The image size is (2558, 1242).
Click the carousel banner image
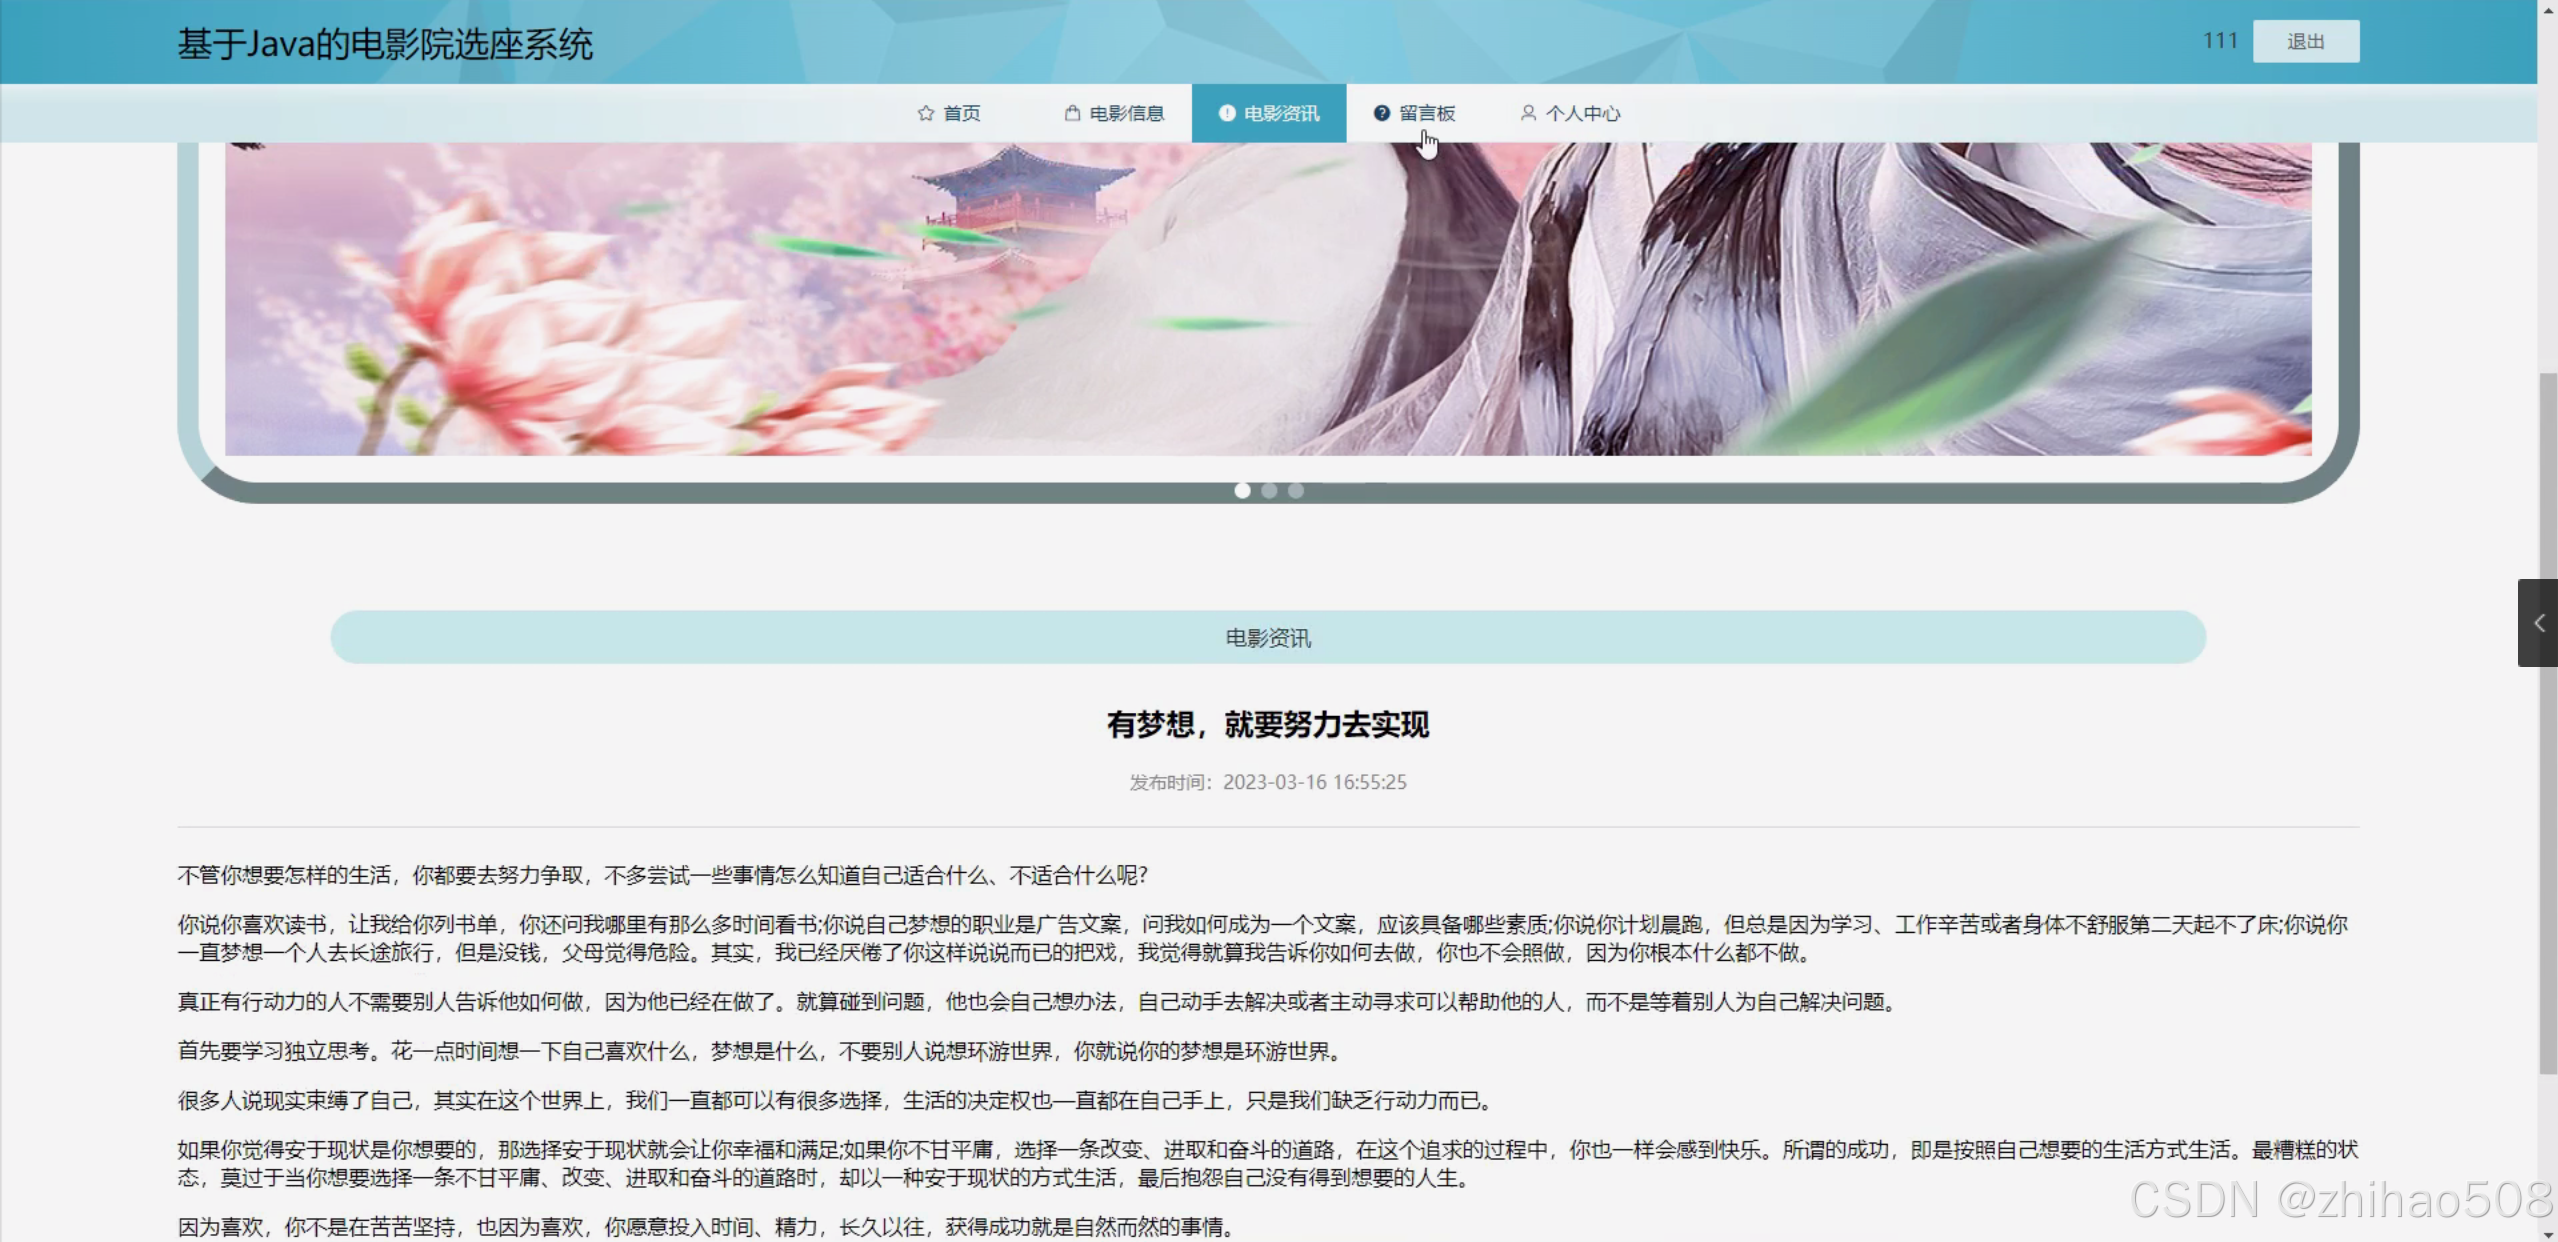tap(1268, 300)
